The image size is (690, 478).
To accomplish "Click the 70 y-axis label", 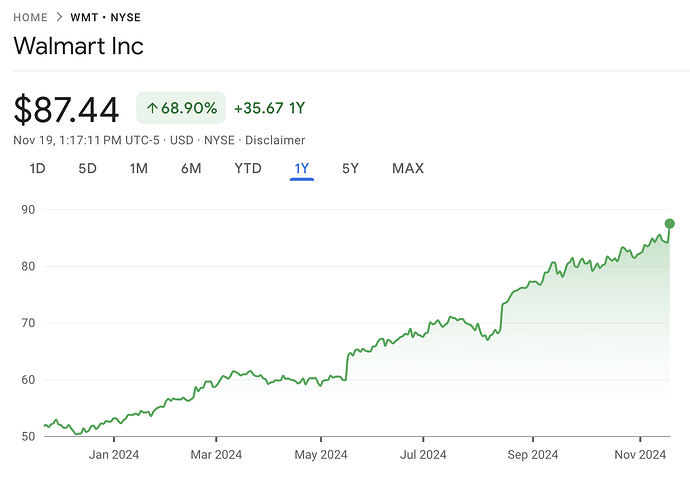I will (x=28, y=323).
